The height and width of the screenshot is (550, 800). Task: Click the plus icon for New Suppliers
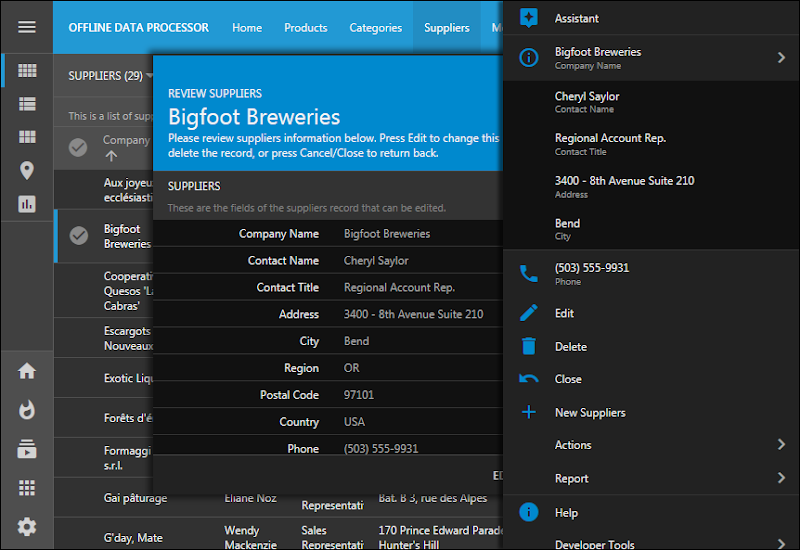click(x=529, y=412)
